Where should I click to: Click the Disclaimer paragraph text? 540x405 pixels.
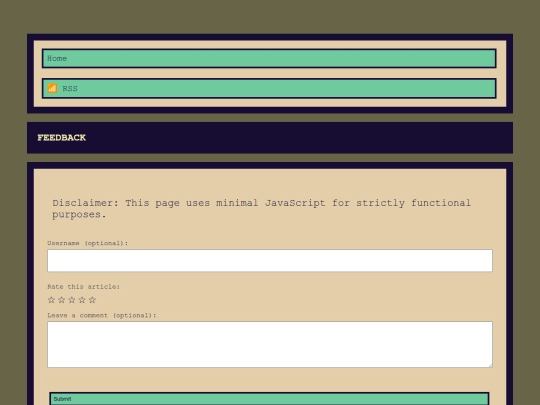pos(261,208)
